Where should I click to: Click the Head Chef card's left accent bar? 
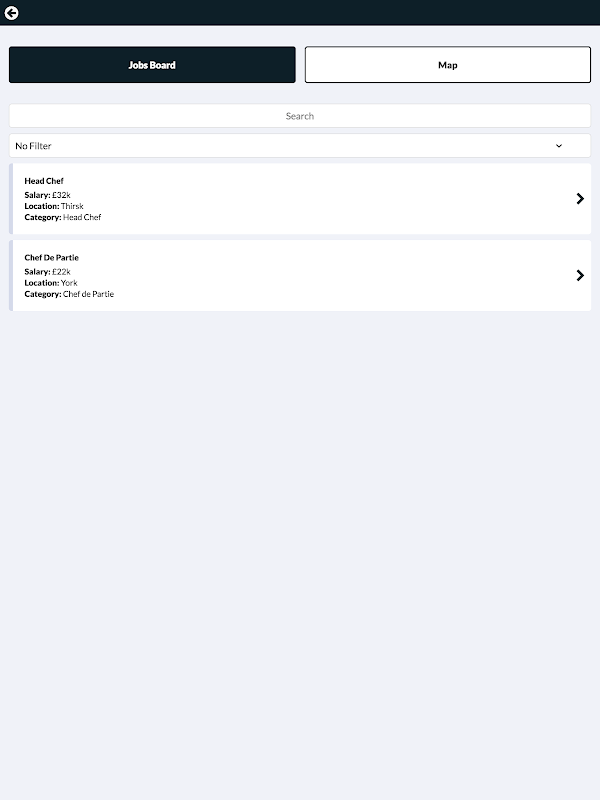pyautogui.click(x=11, y=199)
